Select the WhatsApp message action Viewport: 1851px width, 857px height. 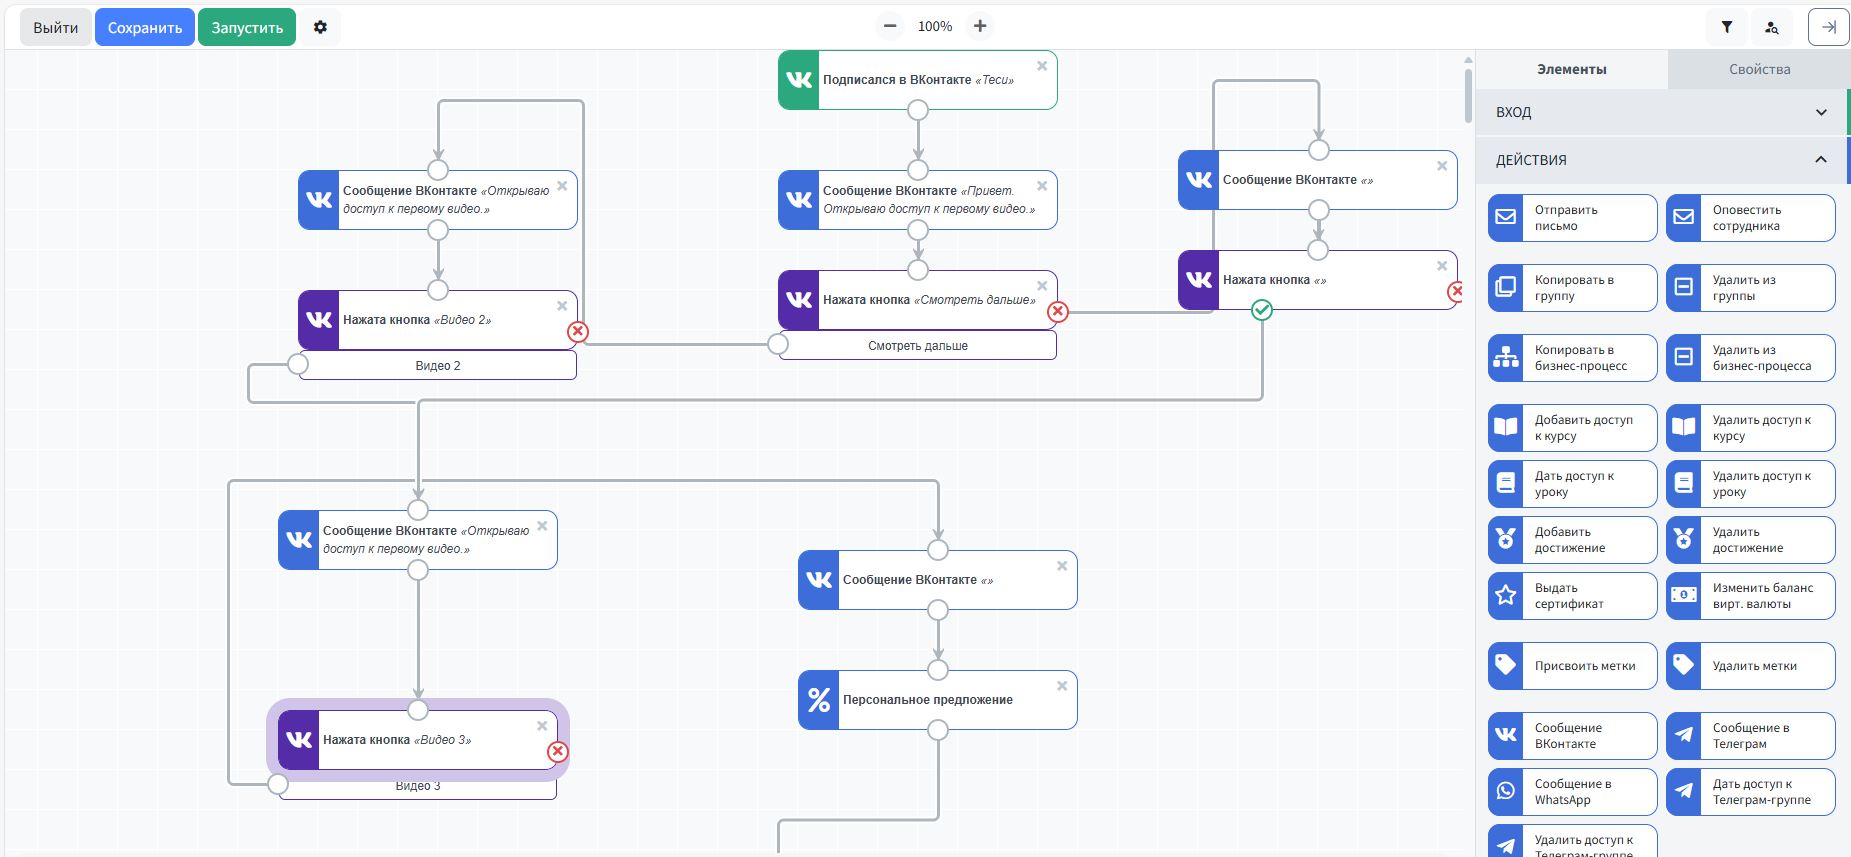click(x=1572, y=792)
